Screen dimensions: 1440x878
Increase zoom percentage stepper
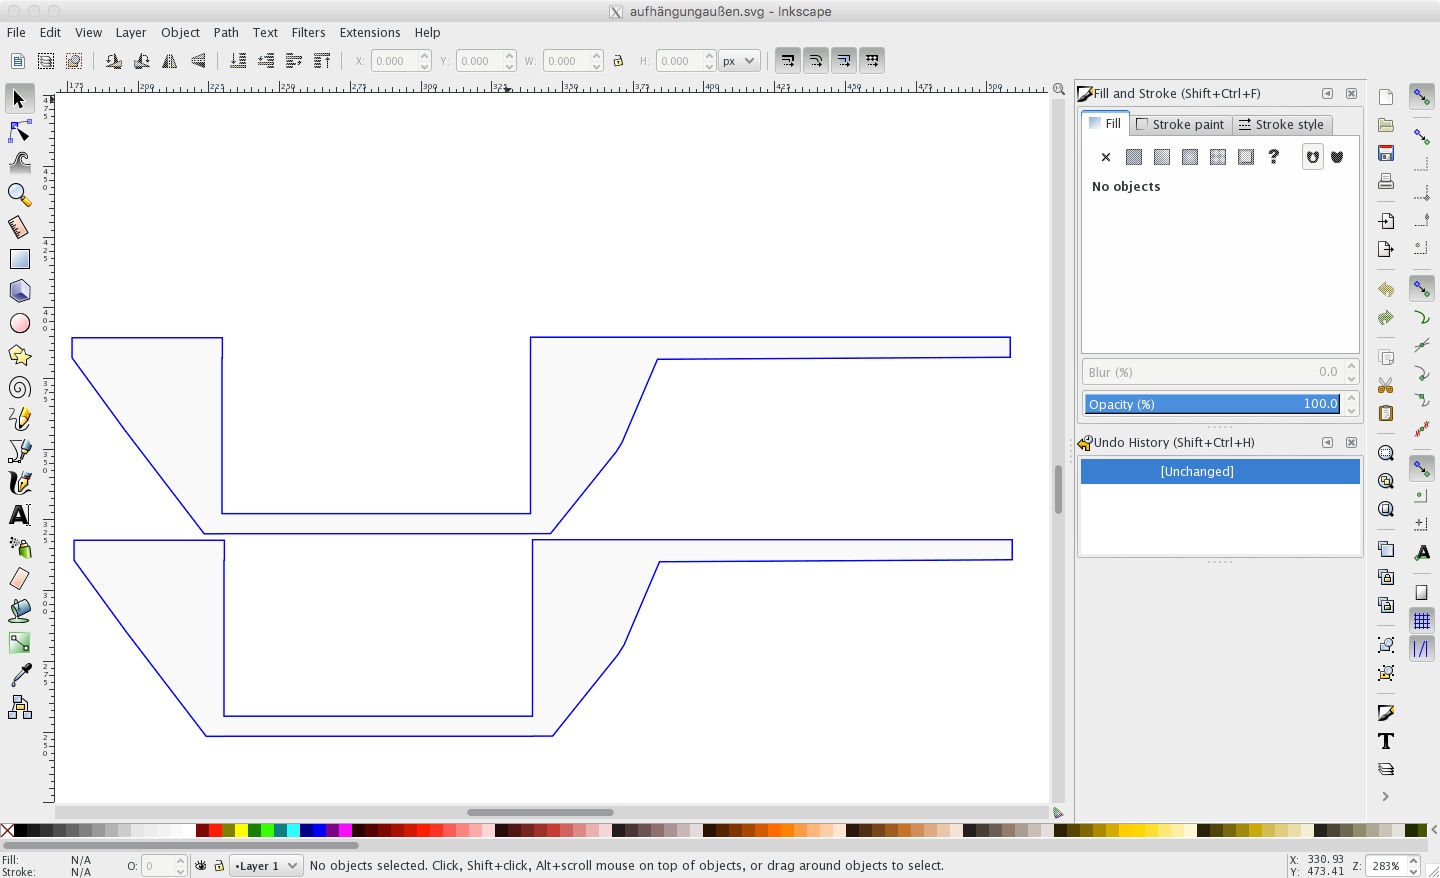point(1414,861)
